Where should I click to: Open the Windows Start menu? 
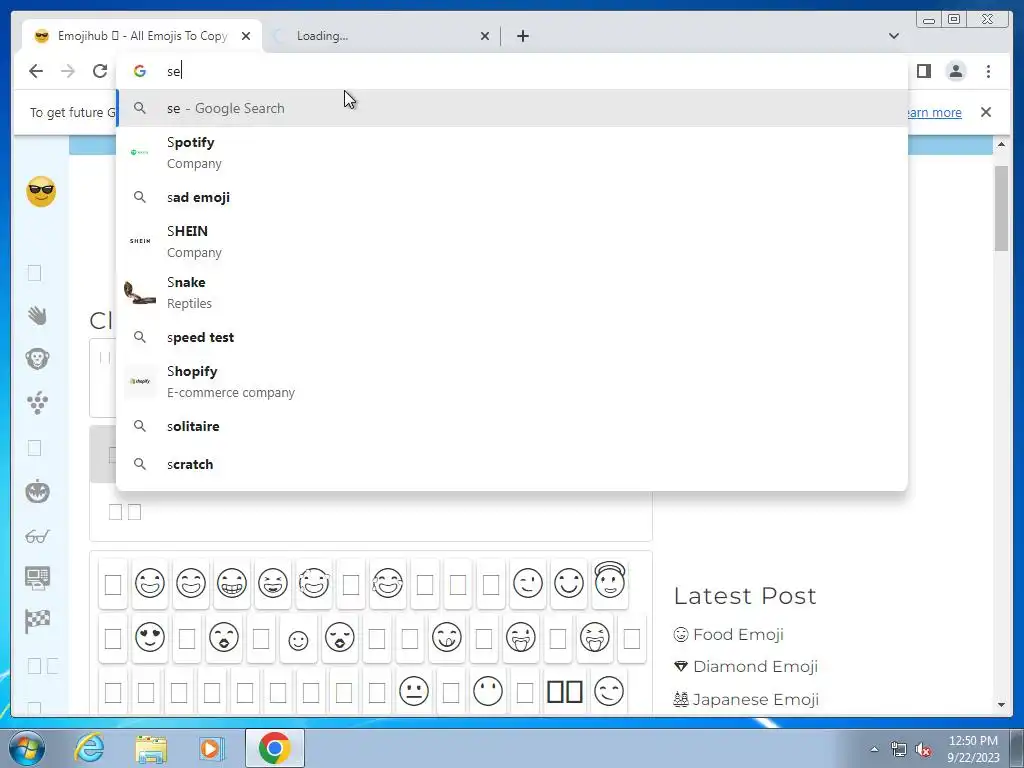click(x=27, y=748)
